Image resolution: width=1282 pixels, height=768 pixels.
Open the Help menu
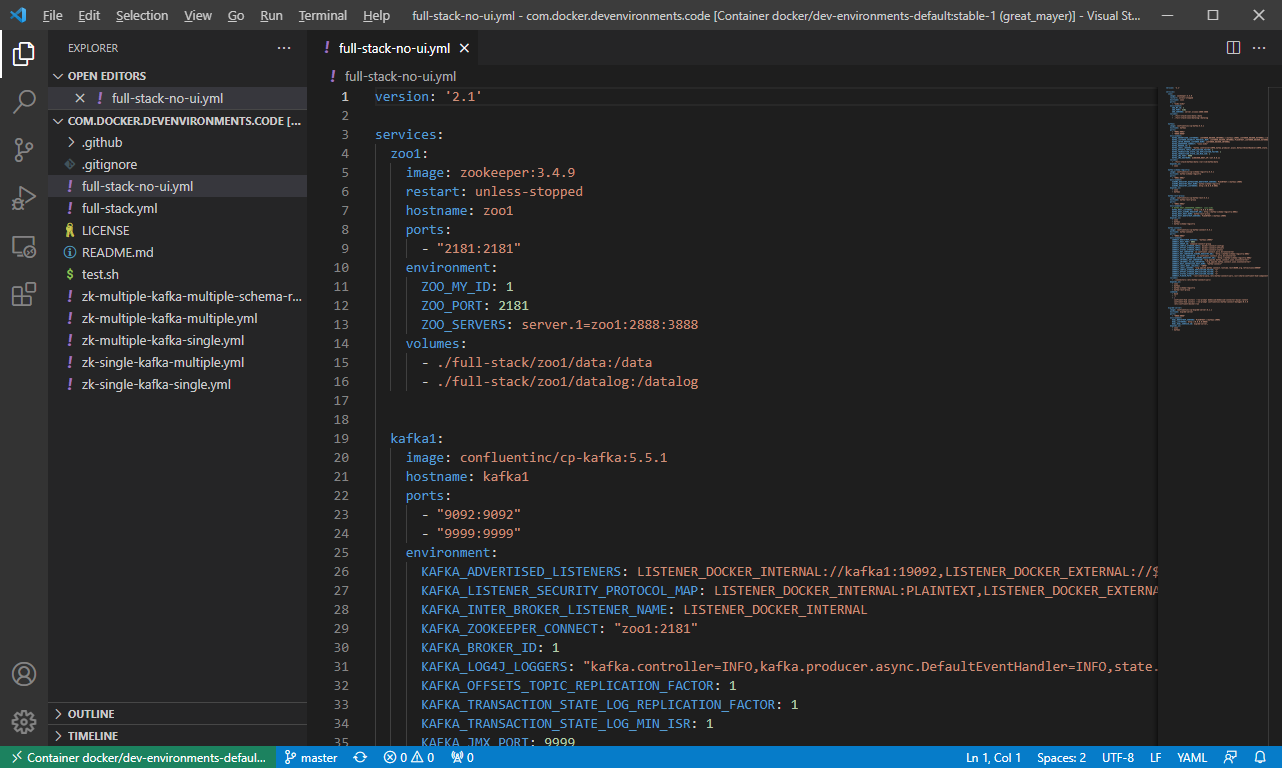click(377, 15)
